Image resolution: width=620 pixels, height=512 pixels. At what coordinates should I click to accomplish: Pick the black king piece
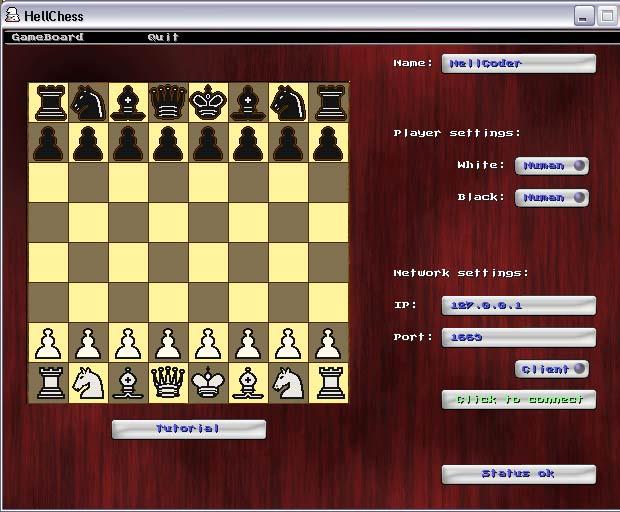pyautogui.click(x=208, y=102)
